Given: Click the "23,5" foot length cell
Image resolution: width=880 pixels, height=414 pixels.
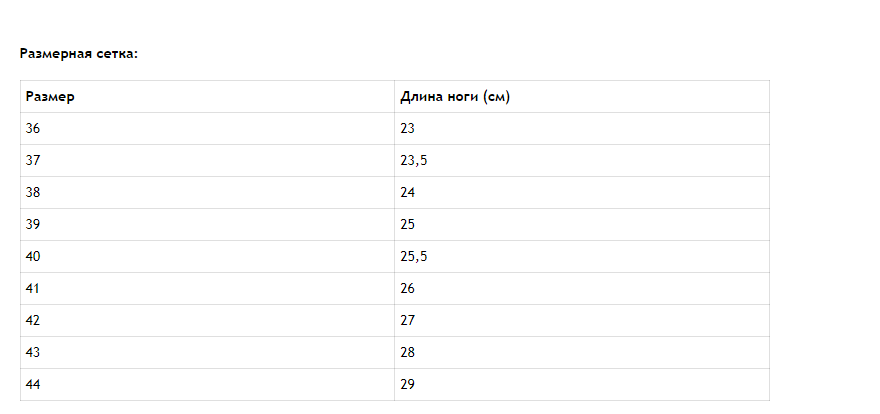Looking at the screenshot, I should pyautogui.click(x=413, y=161).
